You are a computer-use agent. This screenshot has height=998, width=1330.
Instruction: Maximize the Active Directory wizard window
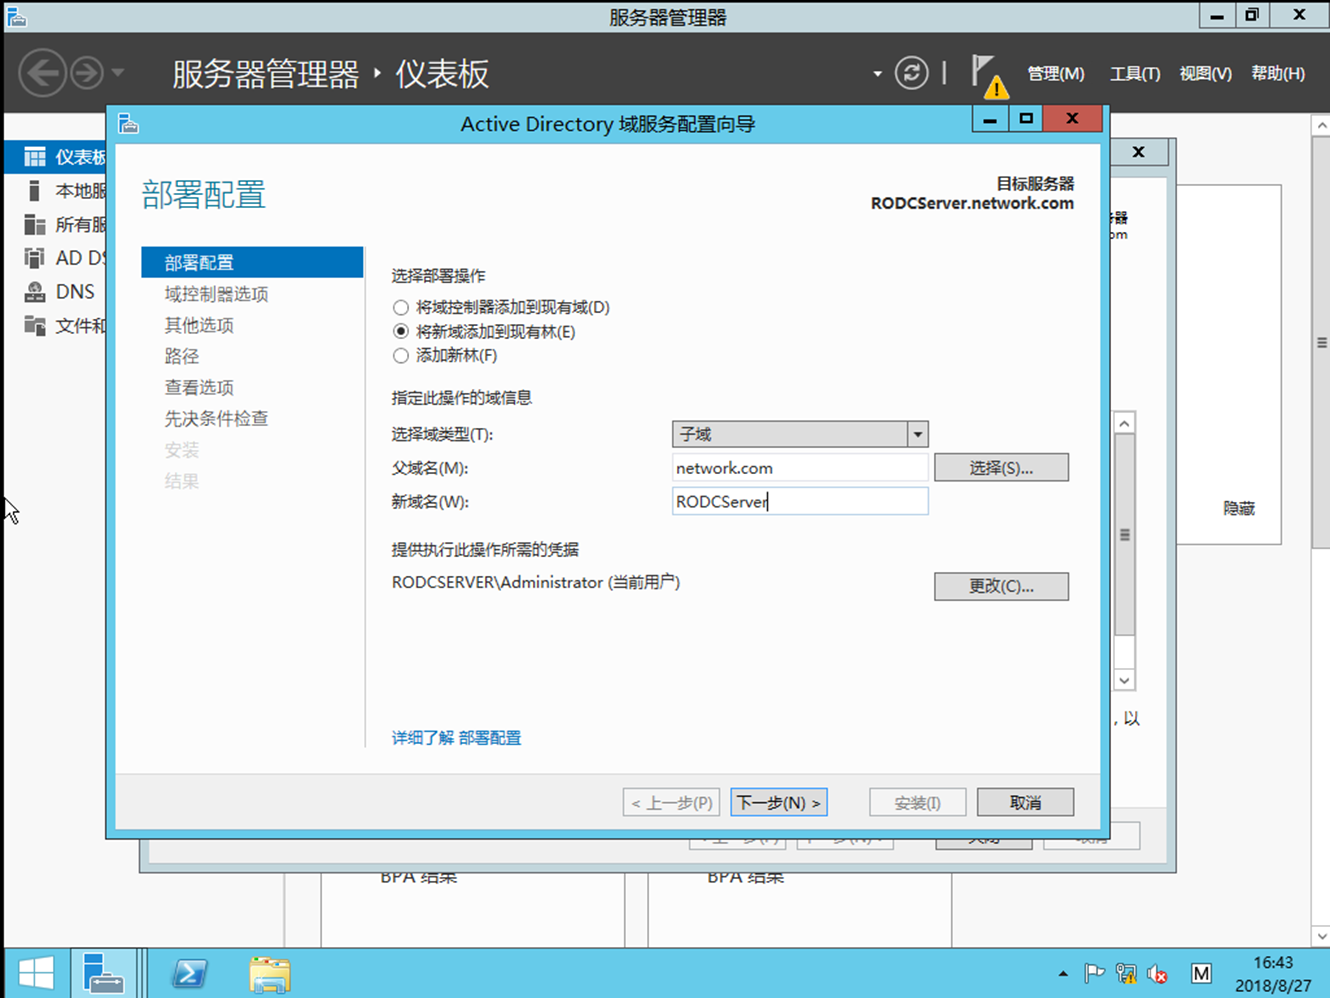coord(1025,118)
